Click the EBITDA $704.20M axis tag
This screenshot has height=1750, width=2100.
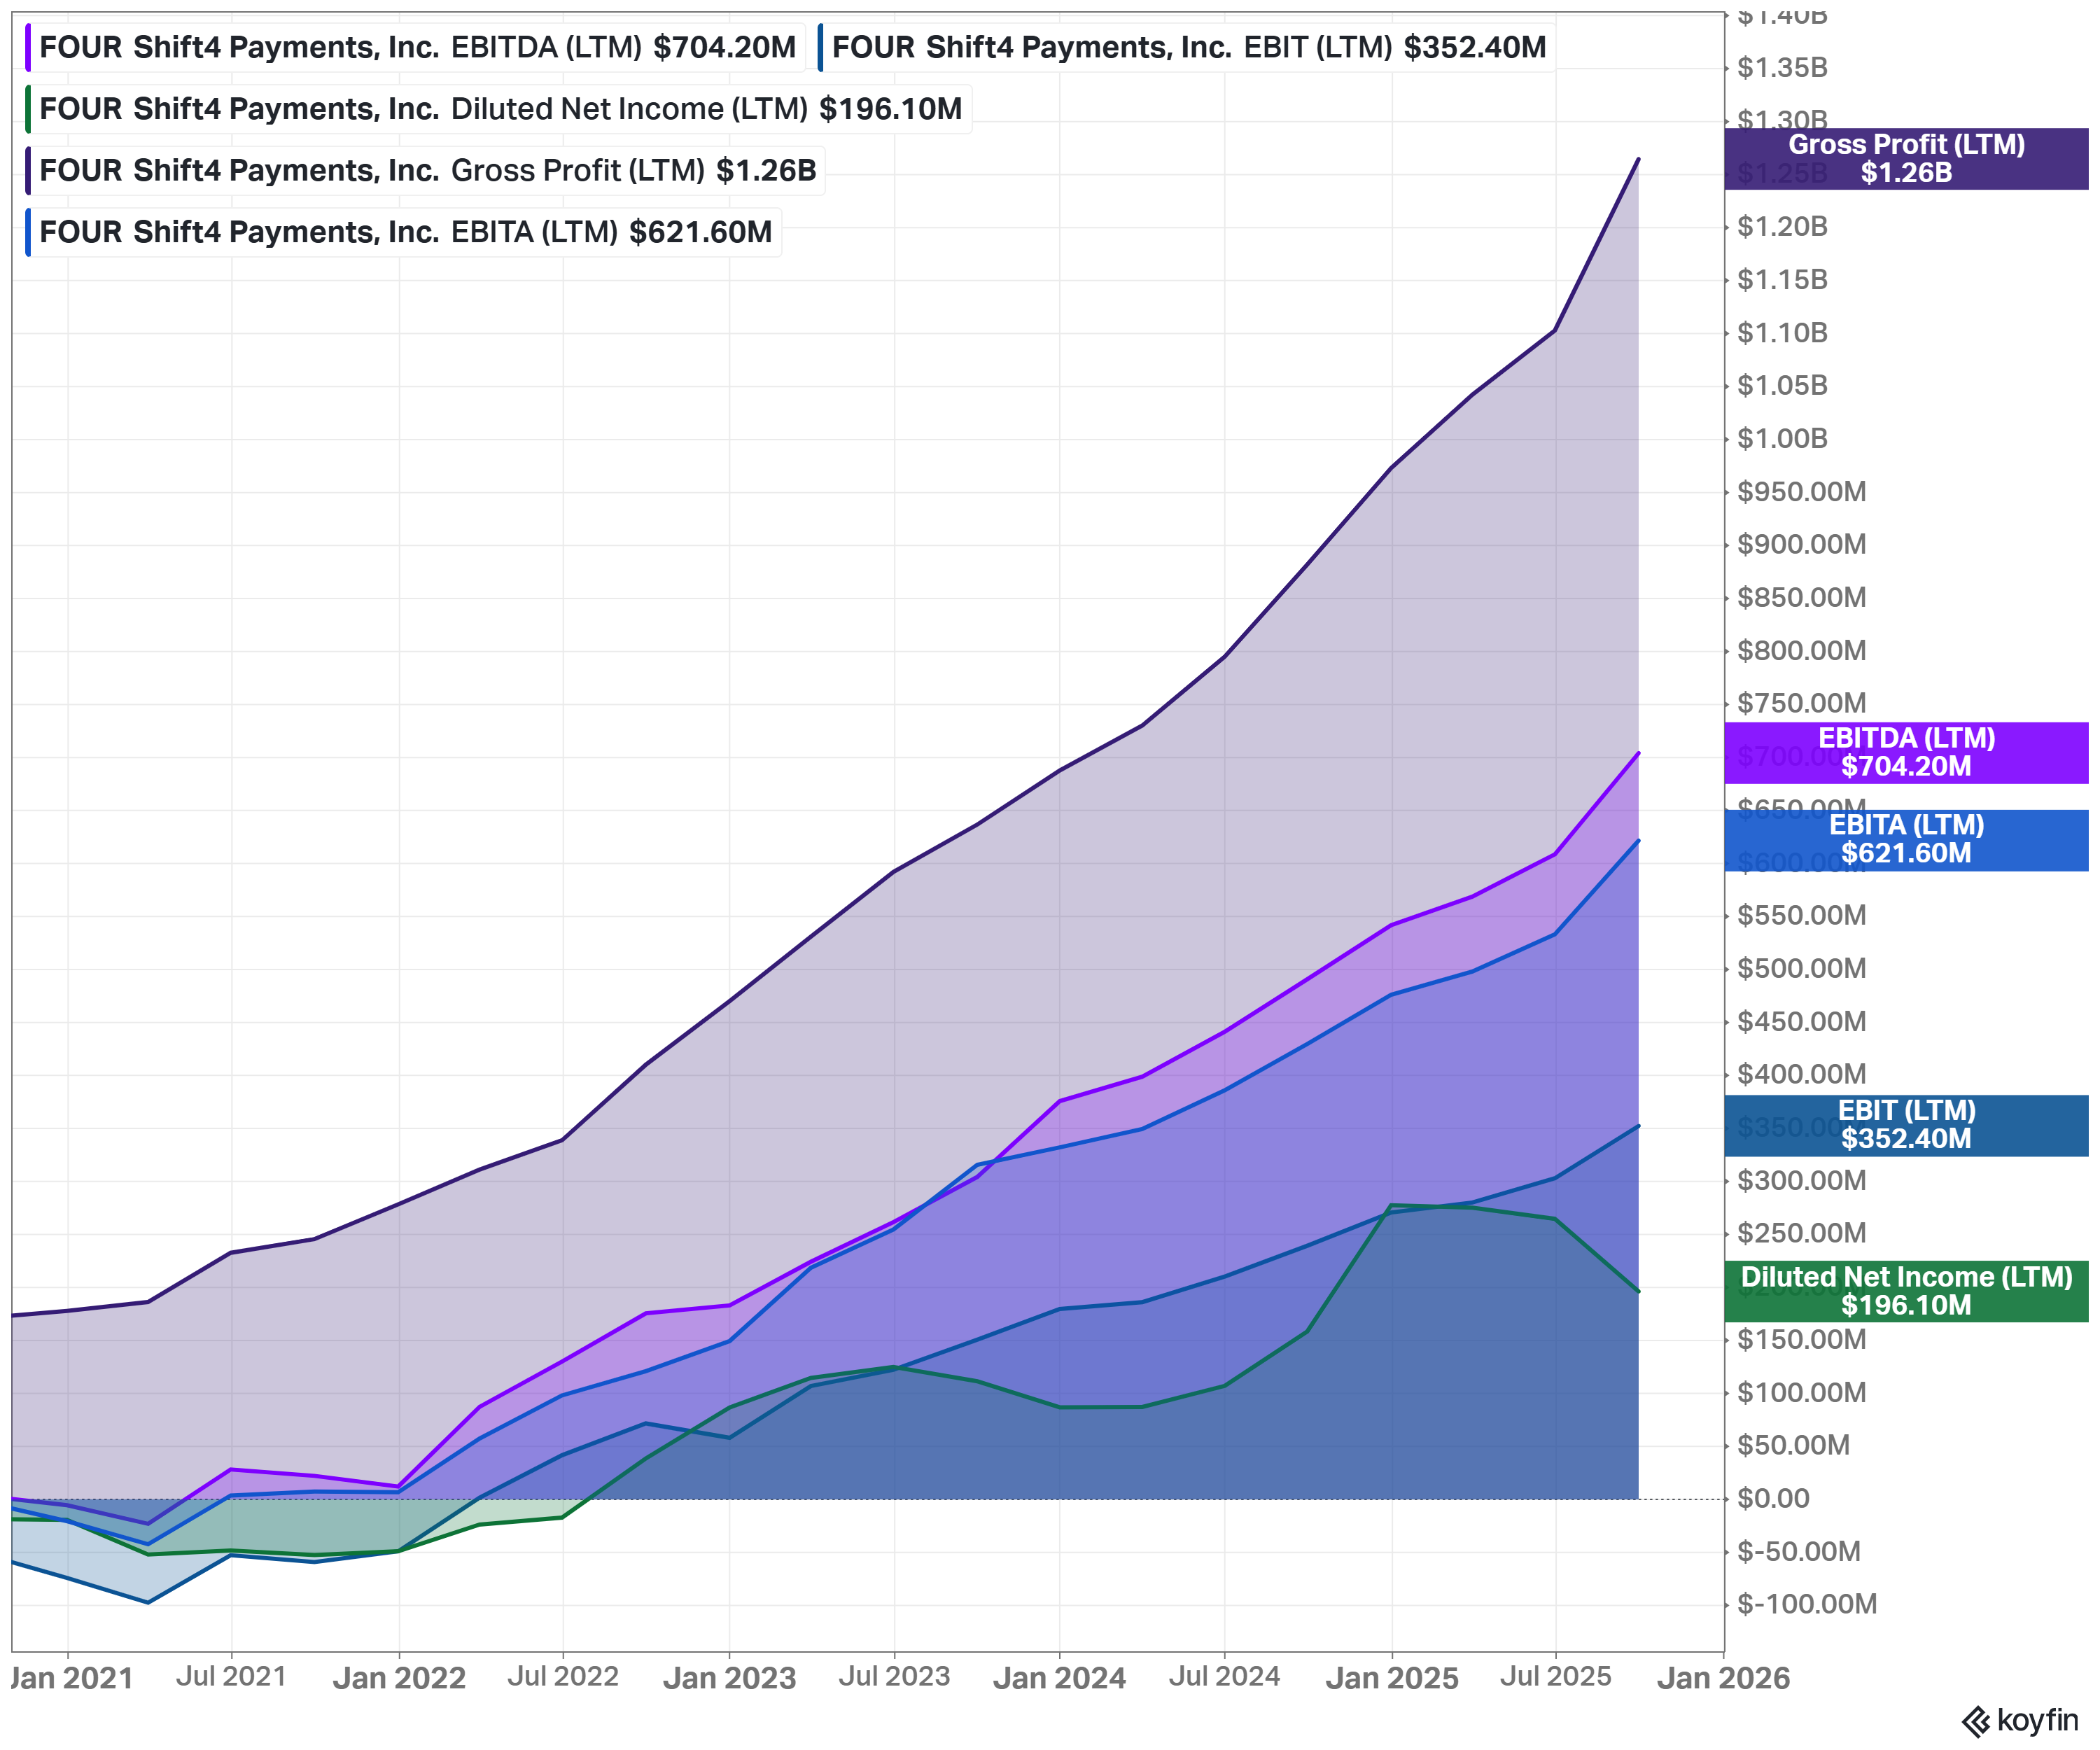pyautogui.click(x=1906, y=753)
